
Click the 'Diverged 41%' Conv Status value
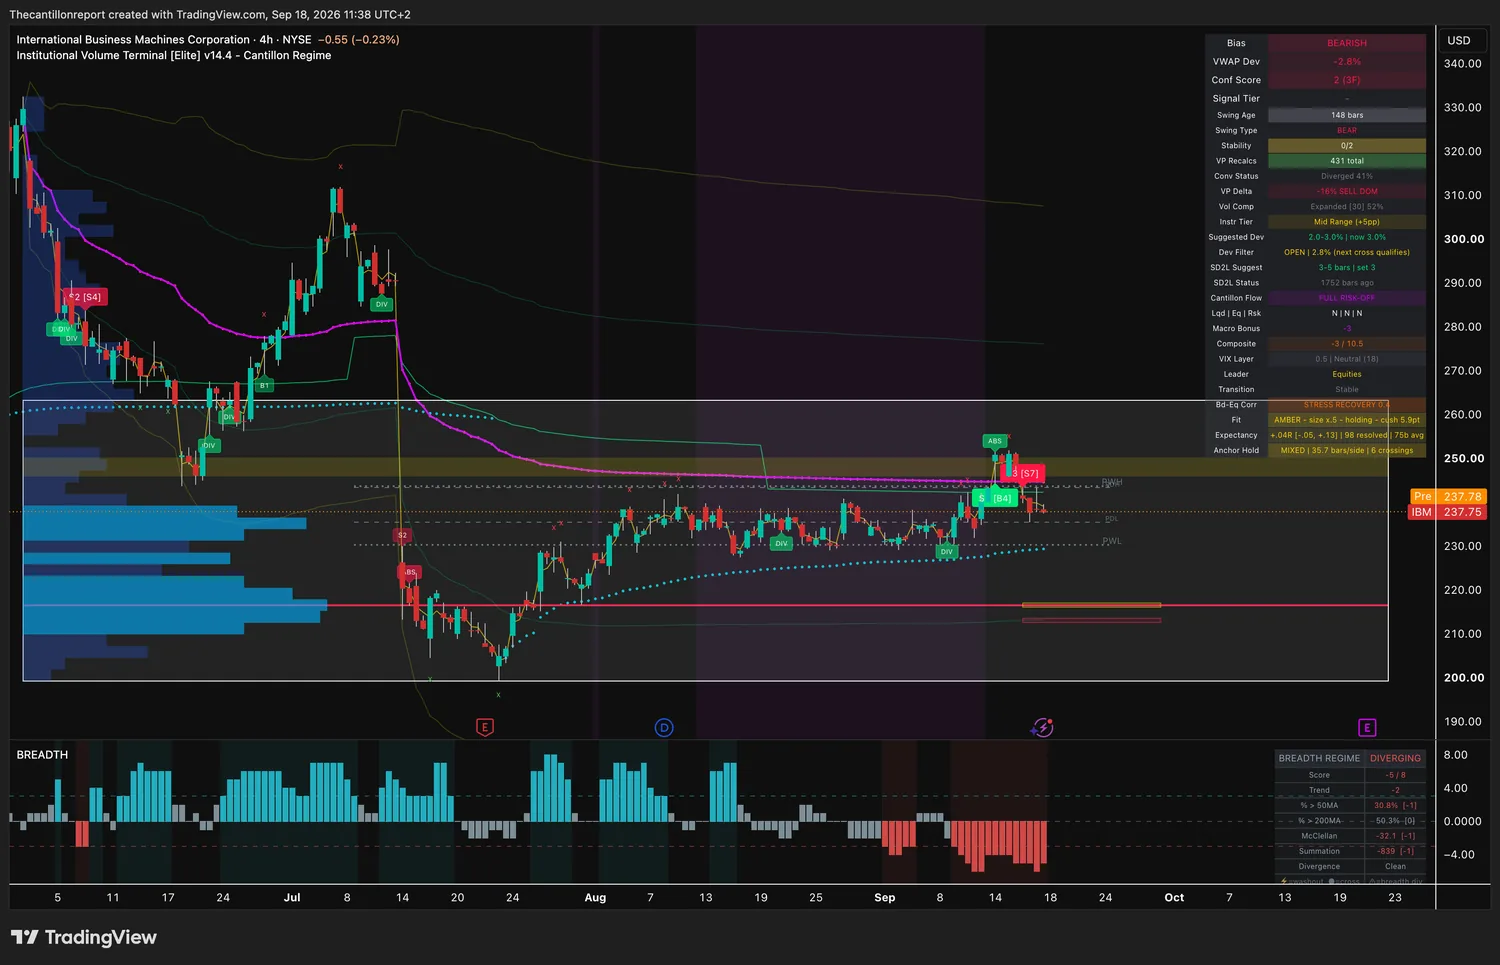[1347, 176]
